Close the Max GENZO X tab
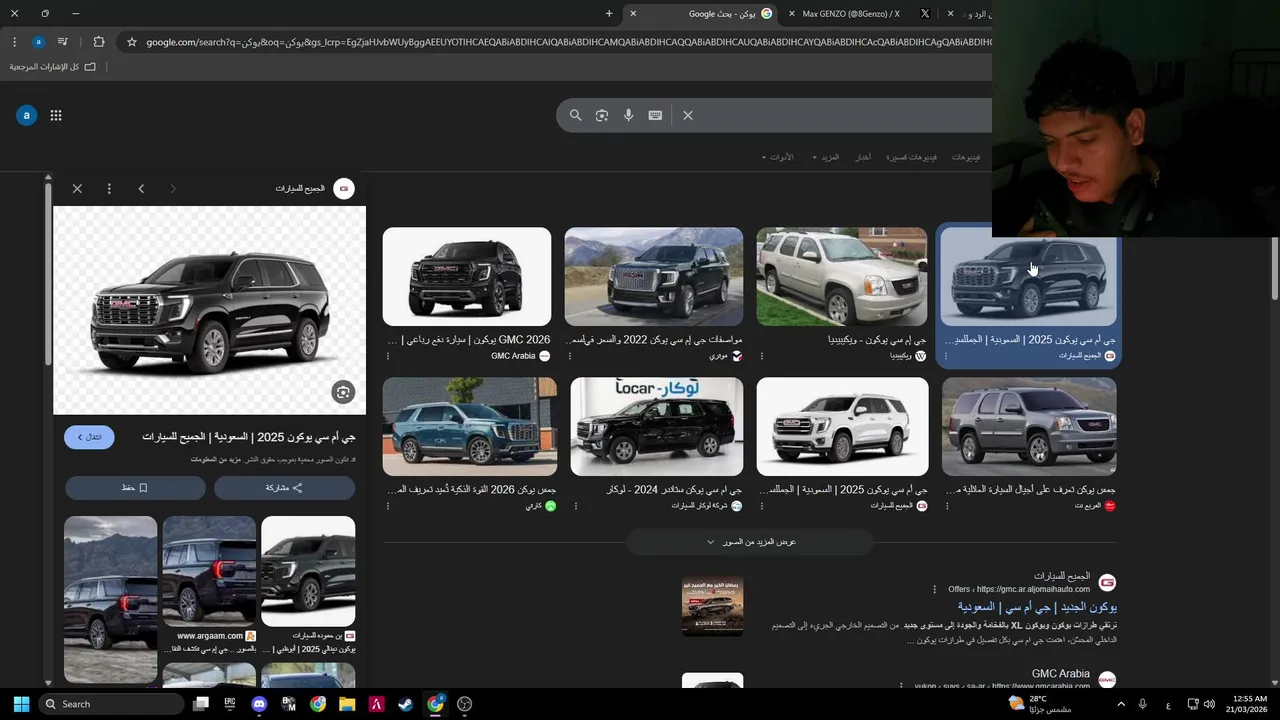The image size is (1280, 720). tap(790, 14)
